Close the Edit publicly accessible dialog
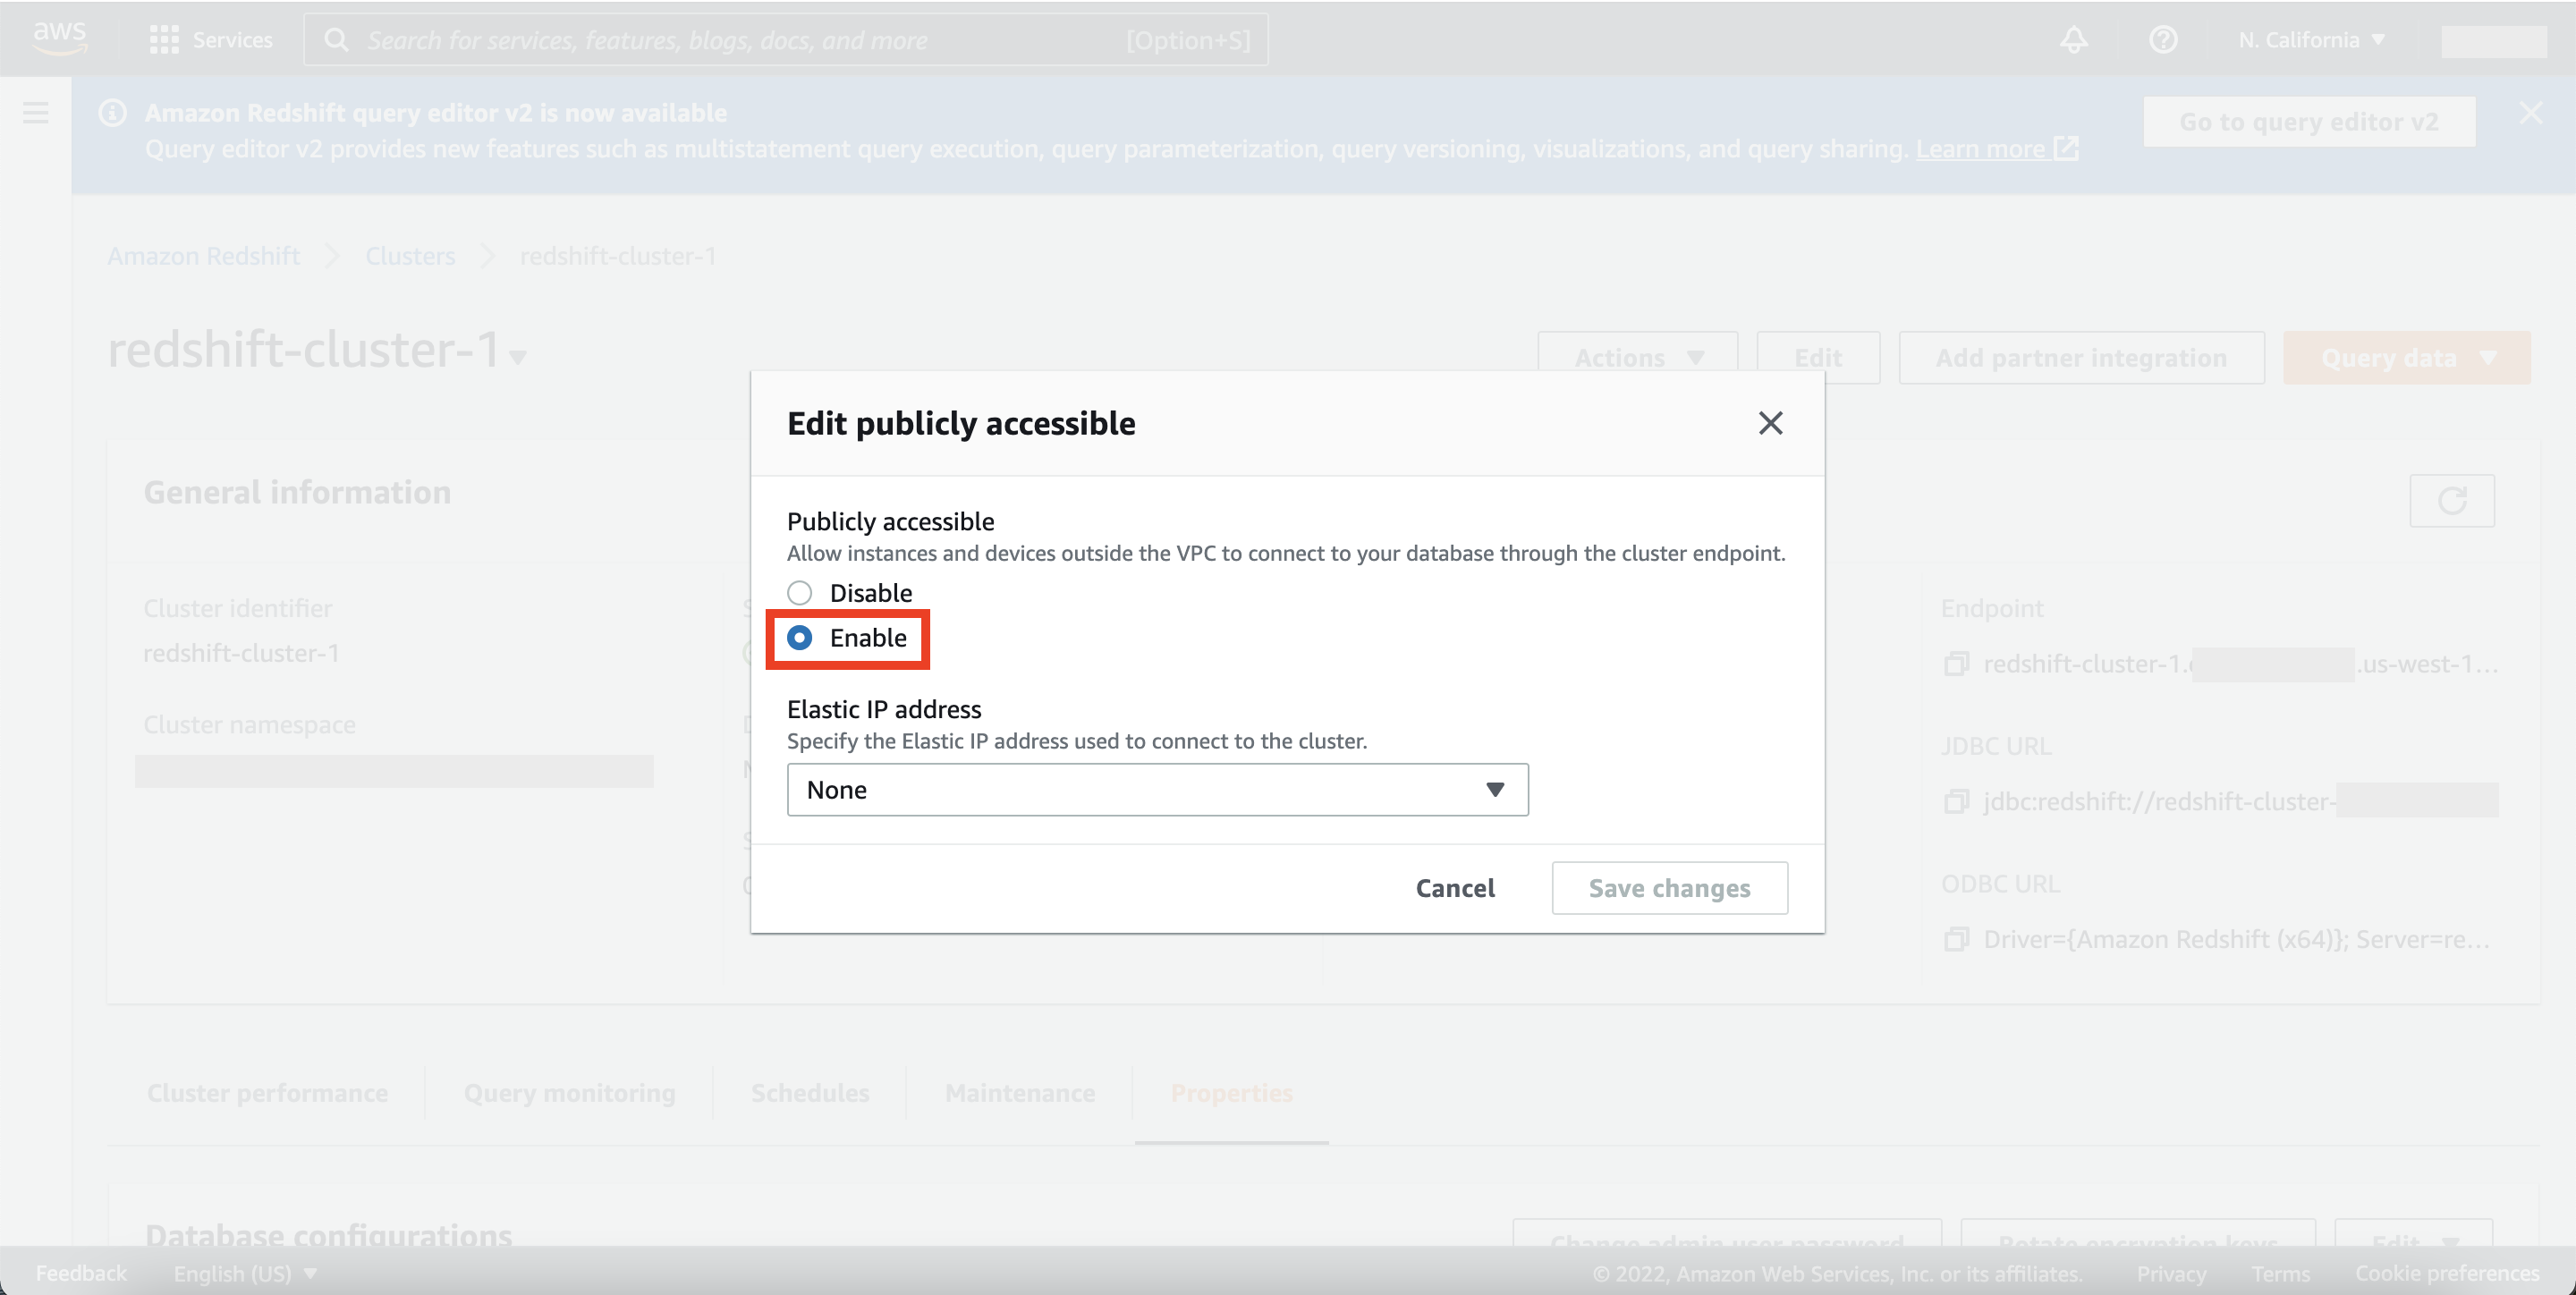This screenshot has height=1295, width=2576. tap(1770, 424)
